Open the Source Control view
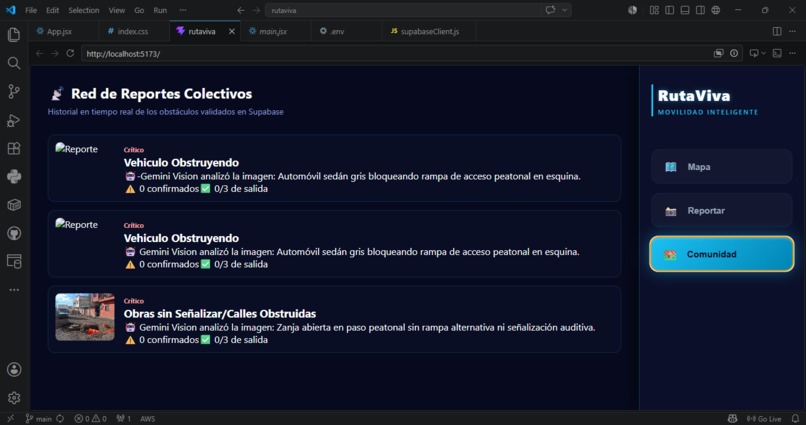 coord(14,91)
